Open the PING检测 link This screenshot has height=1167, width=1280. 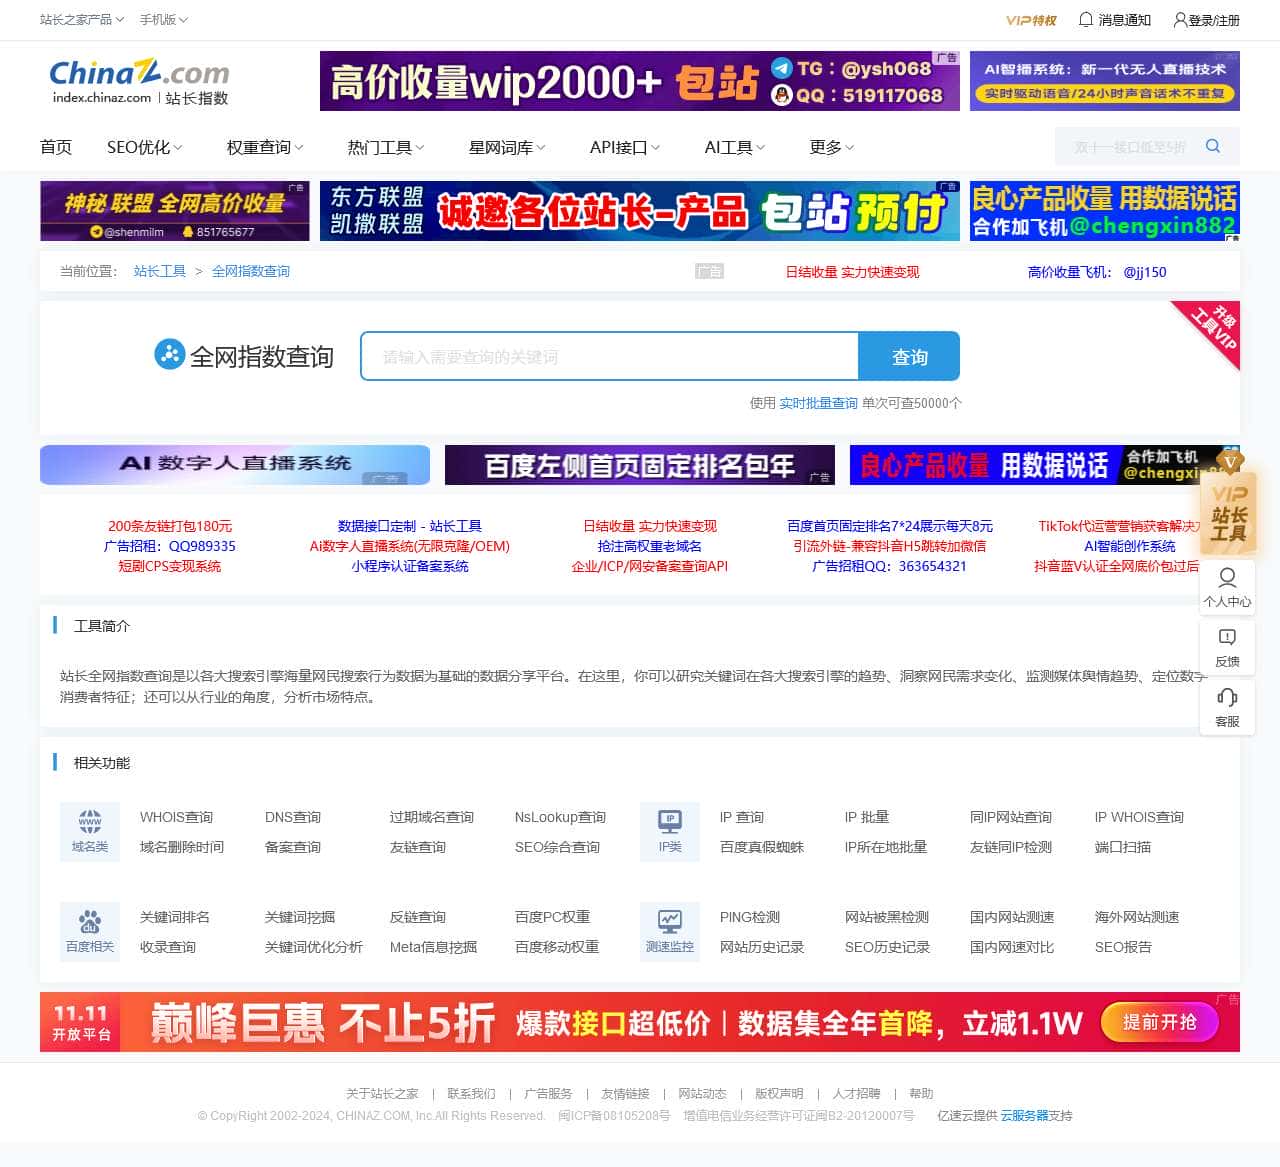[750, 917]
